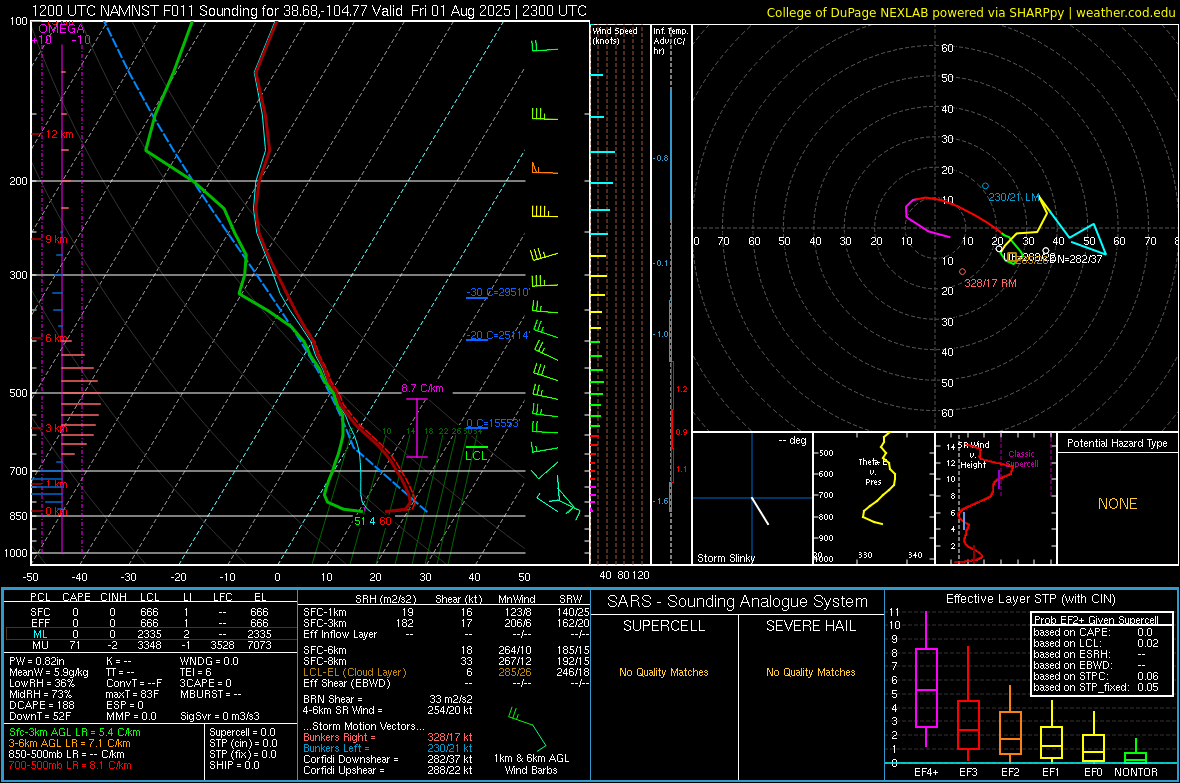The height and width of the screenshot is (783, 1180).
Task: Click the DCAPE = 188 value
Action: point(41,705)
